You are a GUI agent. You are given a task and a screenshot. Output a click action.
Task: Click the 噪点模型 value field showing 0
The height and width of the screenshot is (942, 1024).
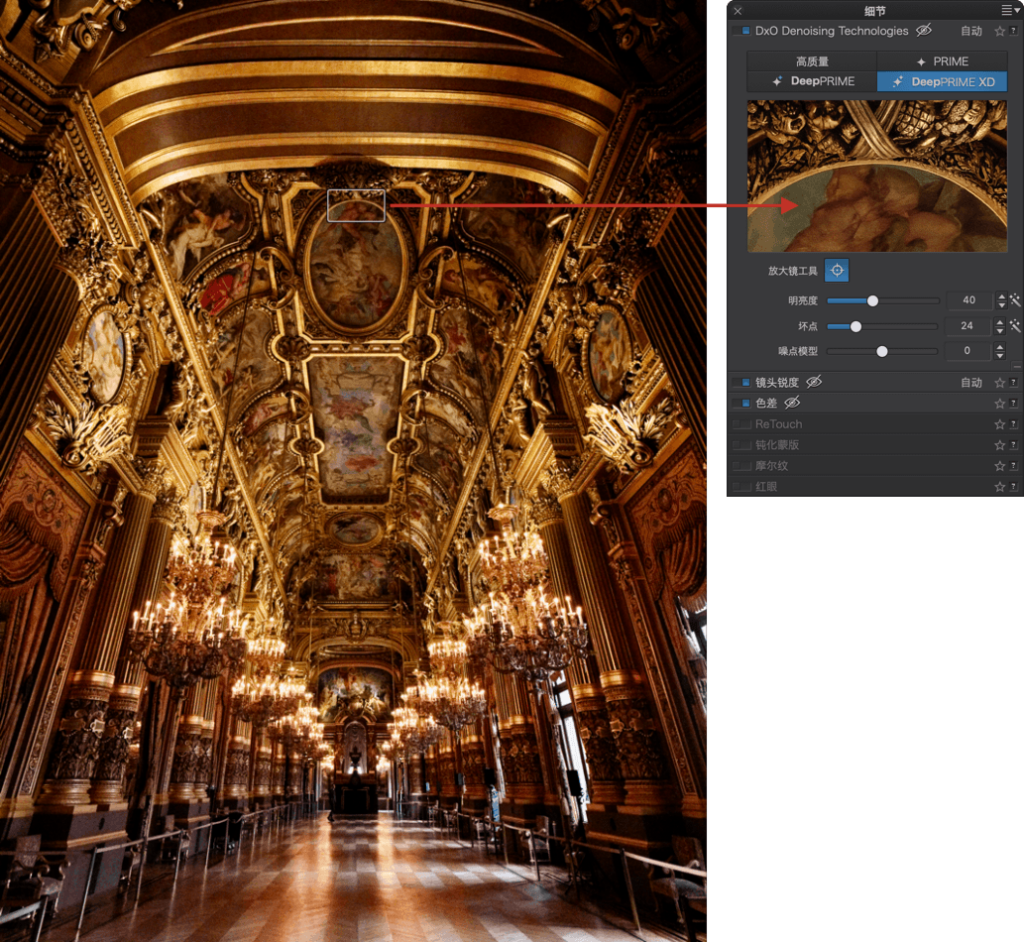(967, 351)
